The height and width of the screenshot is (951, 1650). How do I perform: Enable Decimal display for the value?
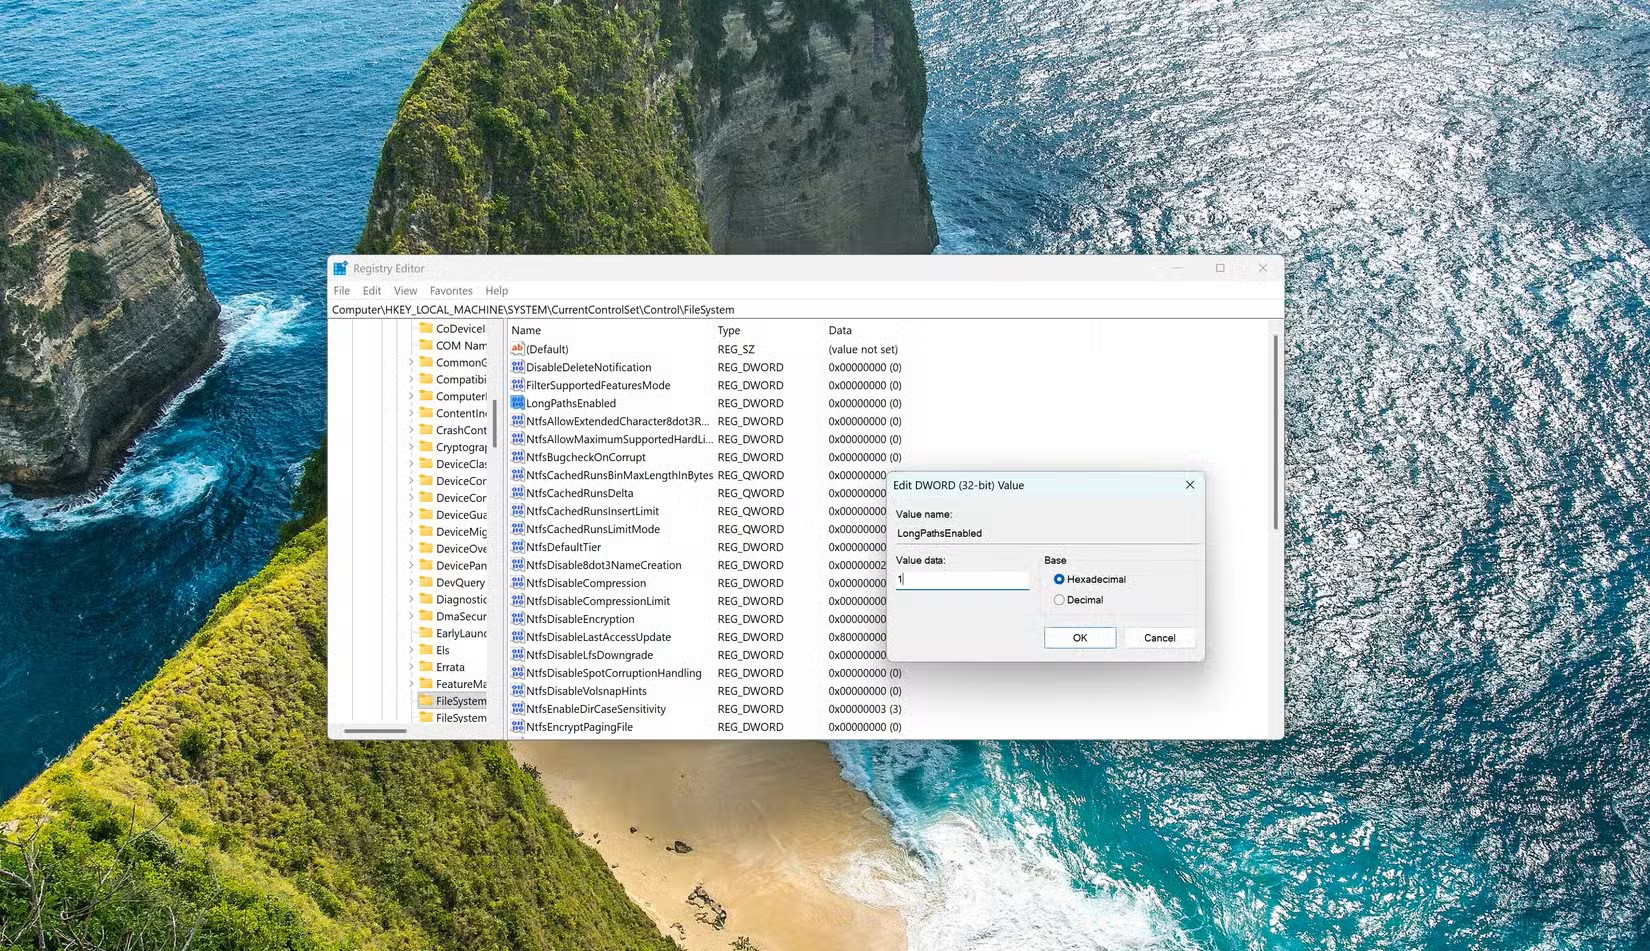pyautogui.click(x=1059, y=599)
